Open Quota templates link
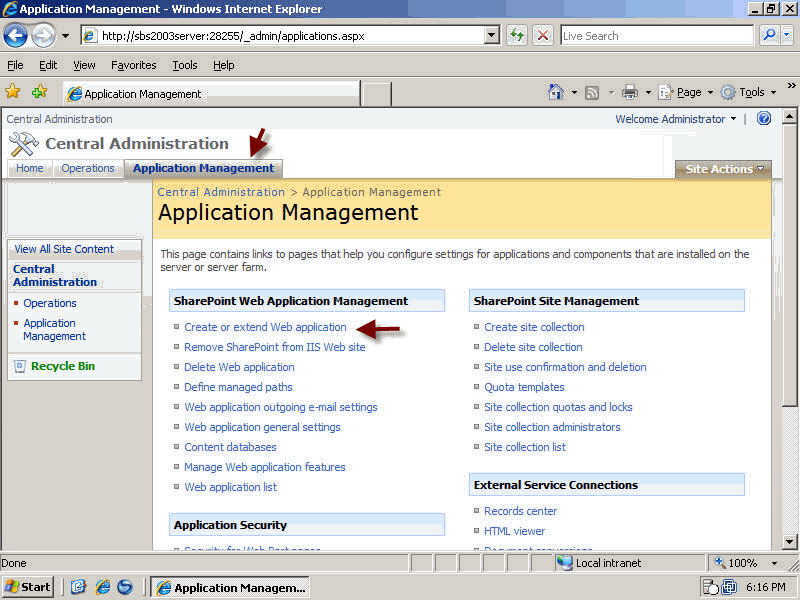800x600 pixels. (x=524, y=387)
